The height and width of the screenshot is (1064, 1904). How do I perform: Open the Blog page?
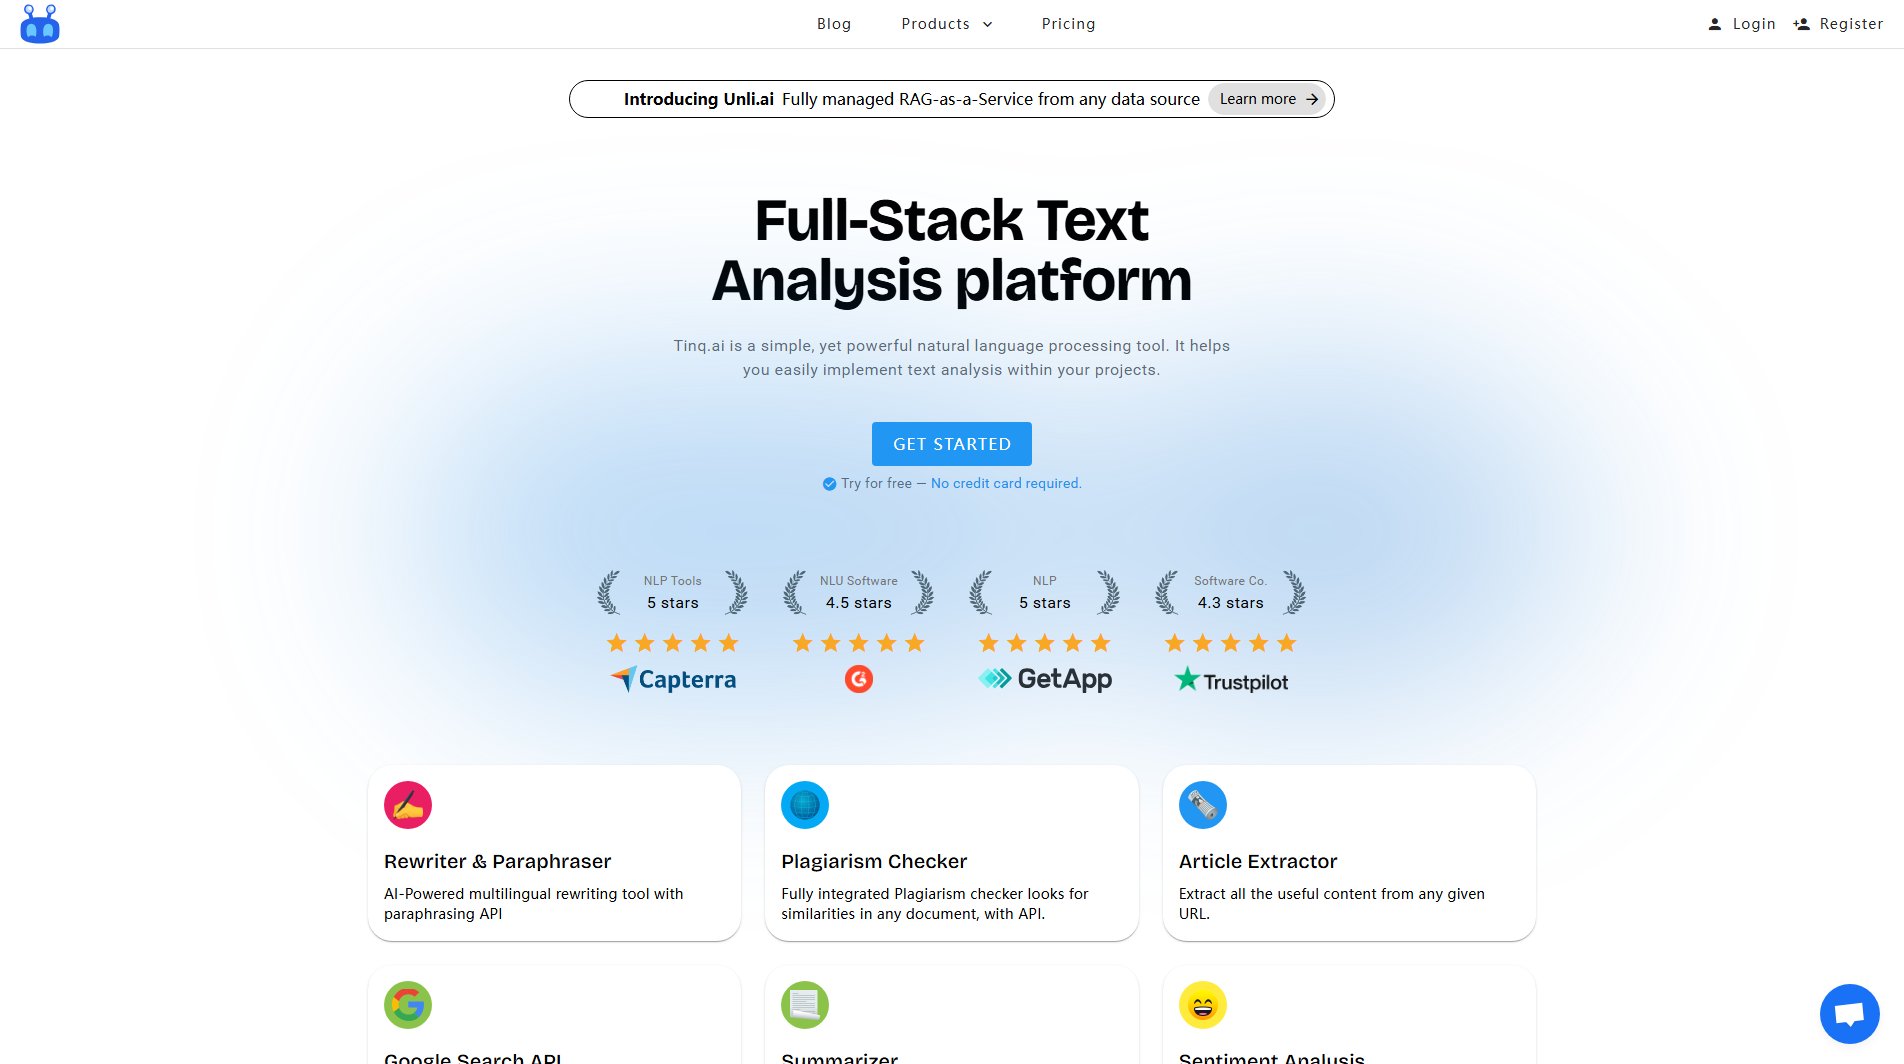click(x=834, y=23)
